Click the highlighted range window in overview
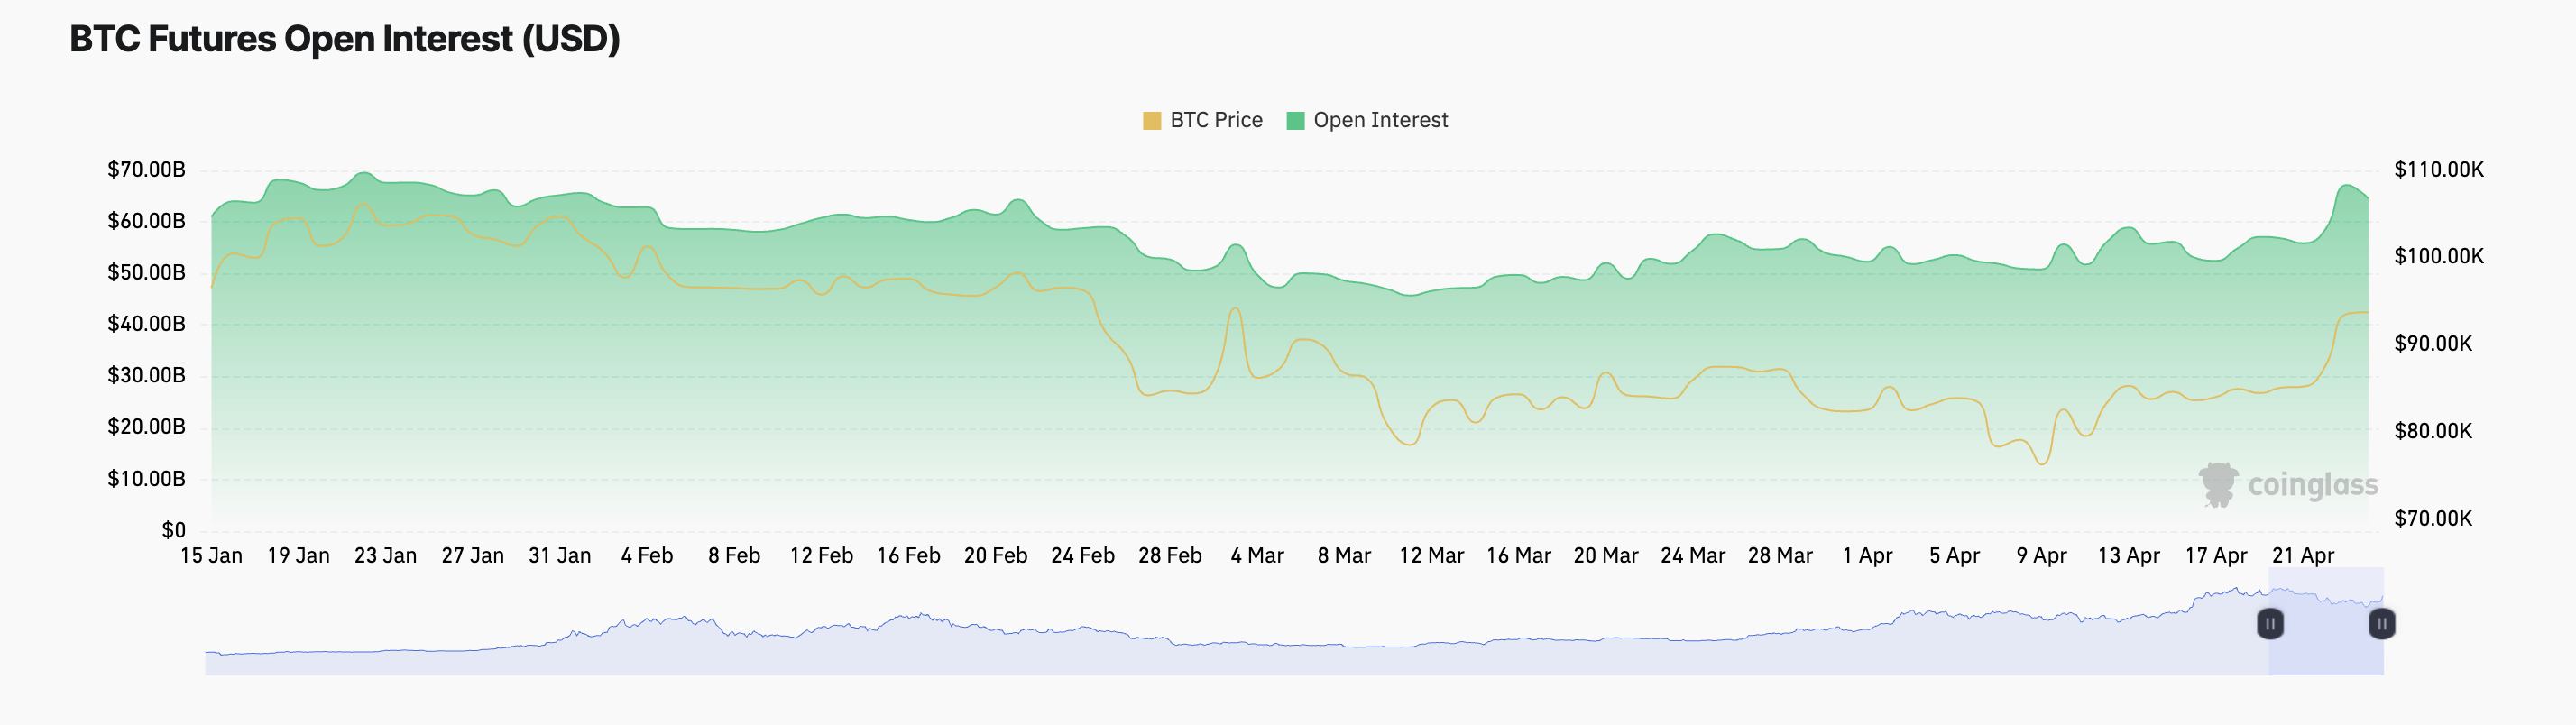Viewport: 2576px width, 725px height. 2326,640
